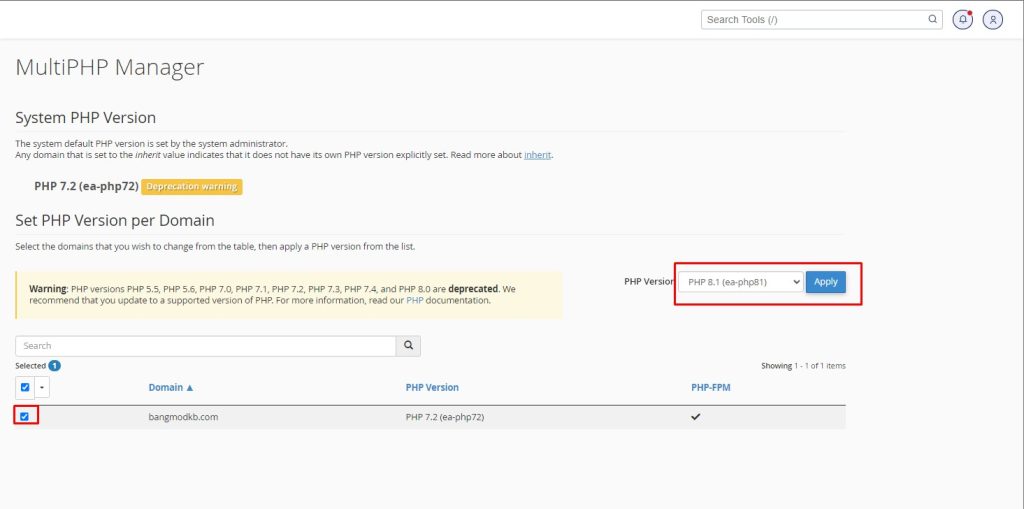Click the System PHP Version heading

point(86,118)
